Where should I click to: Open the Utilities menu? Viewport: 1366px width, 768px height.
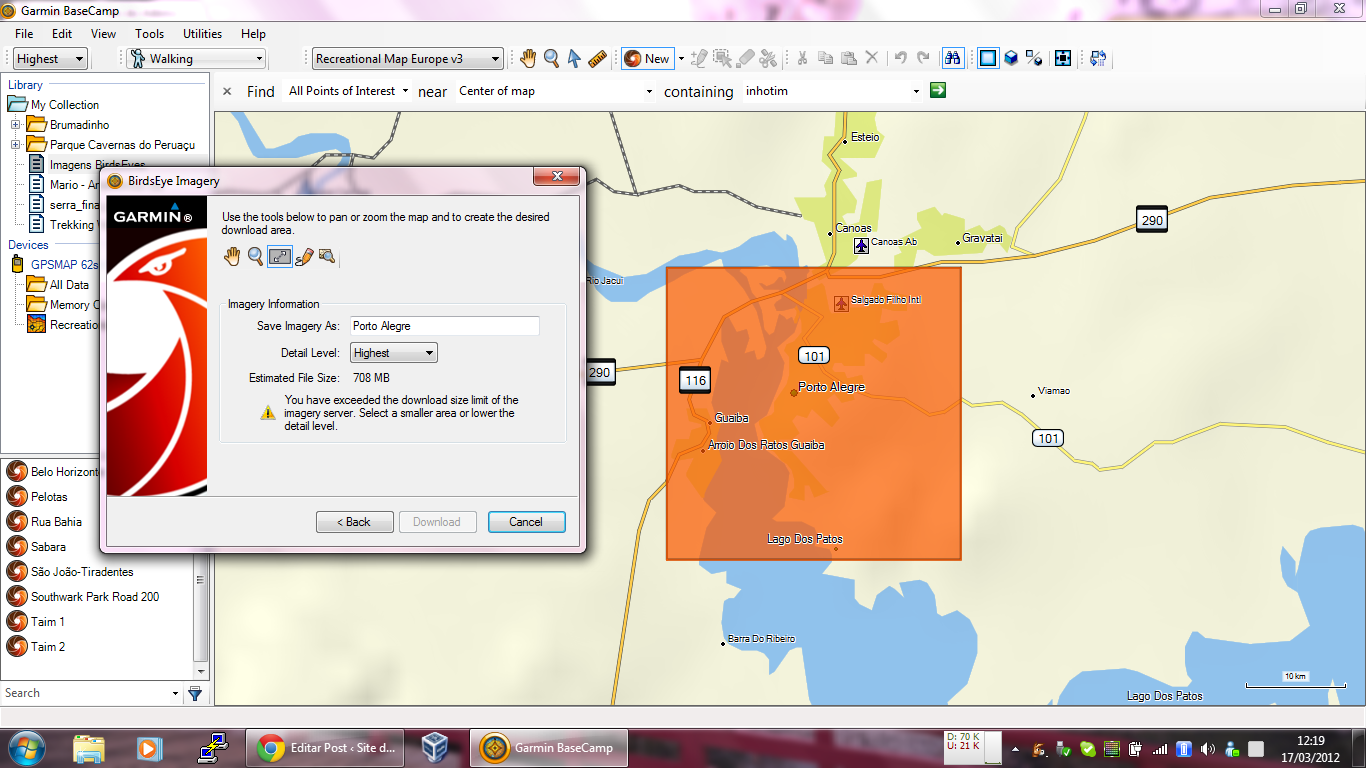202,34
